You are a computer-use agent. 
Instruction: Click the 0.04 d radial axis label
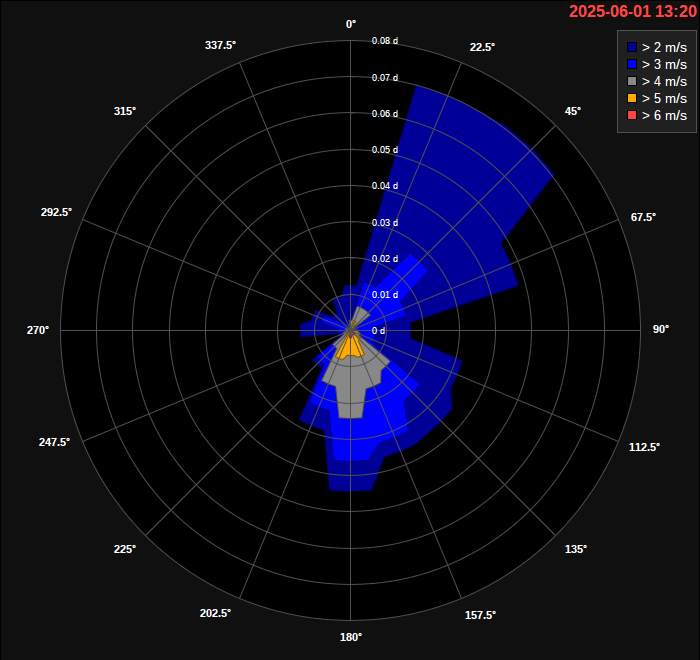tap(385, 186)
